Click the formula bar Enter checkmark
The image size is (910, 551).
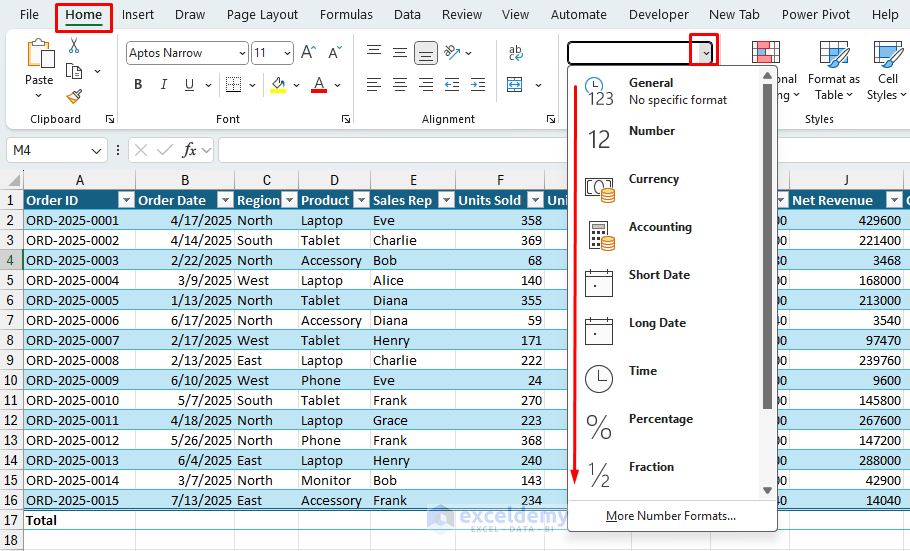(165, 150)
